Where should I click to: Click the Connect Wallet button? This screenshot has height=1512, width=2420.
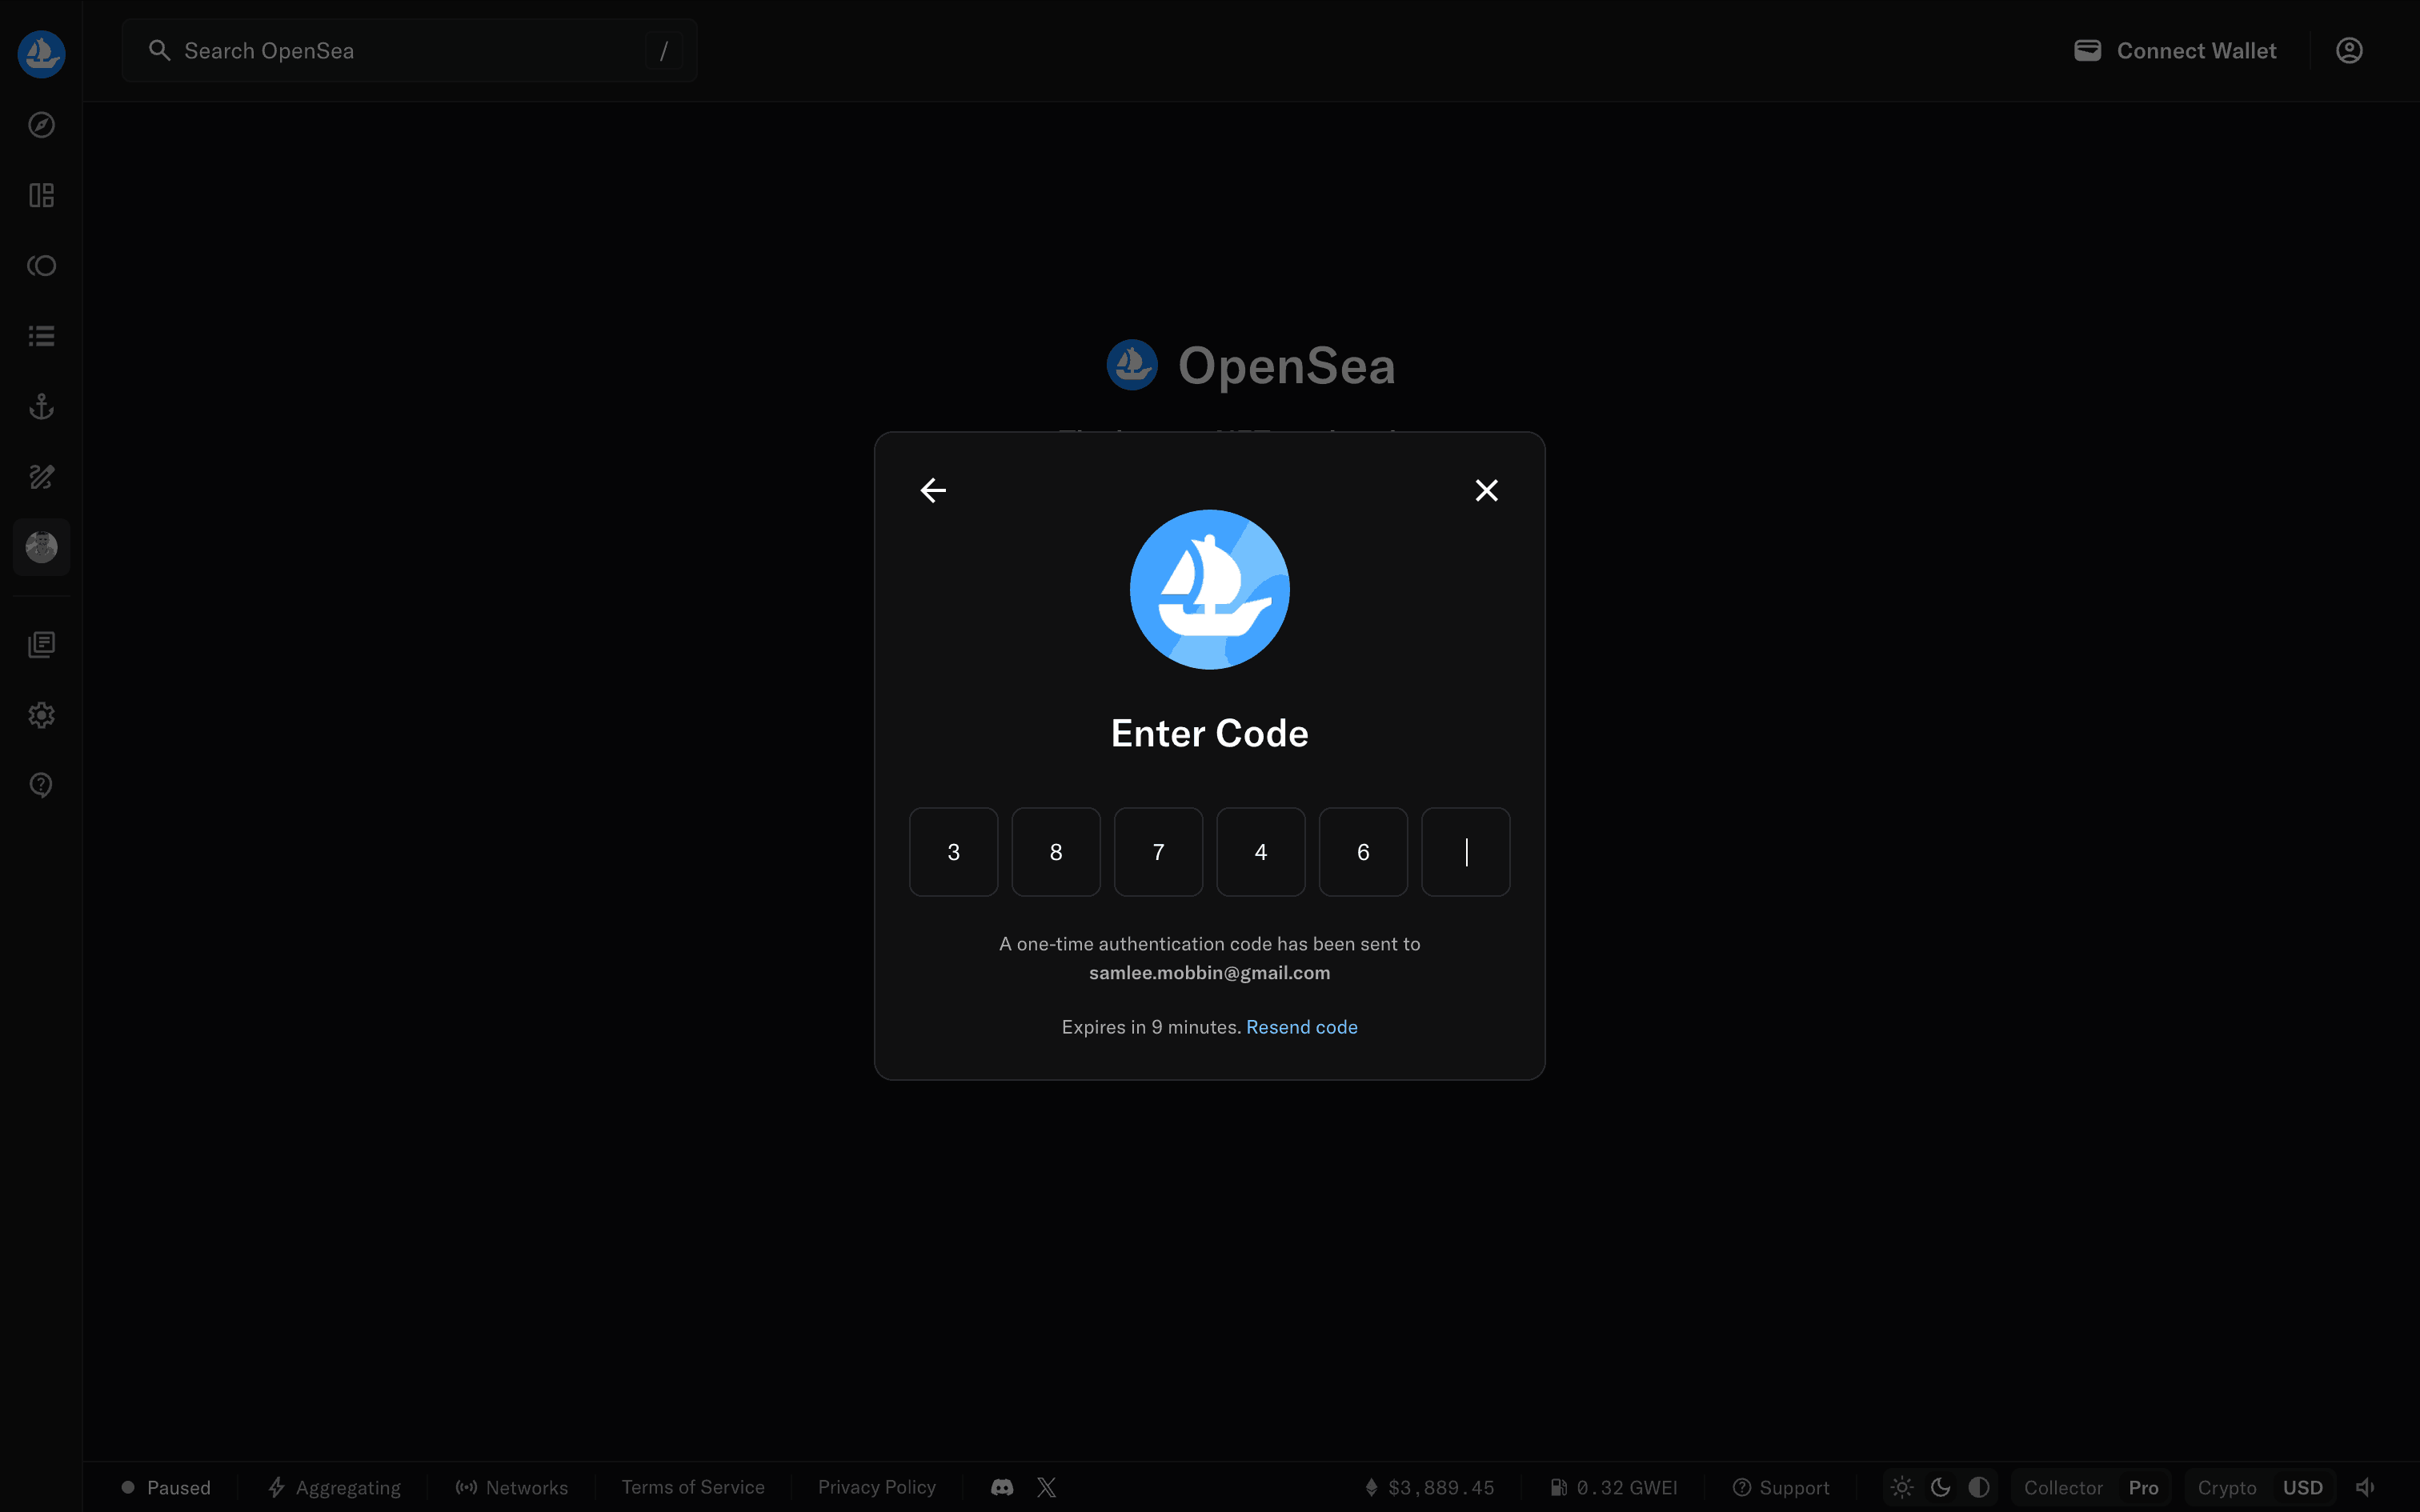tap(2175, 51)
